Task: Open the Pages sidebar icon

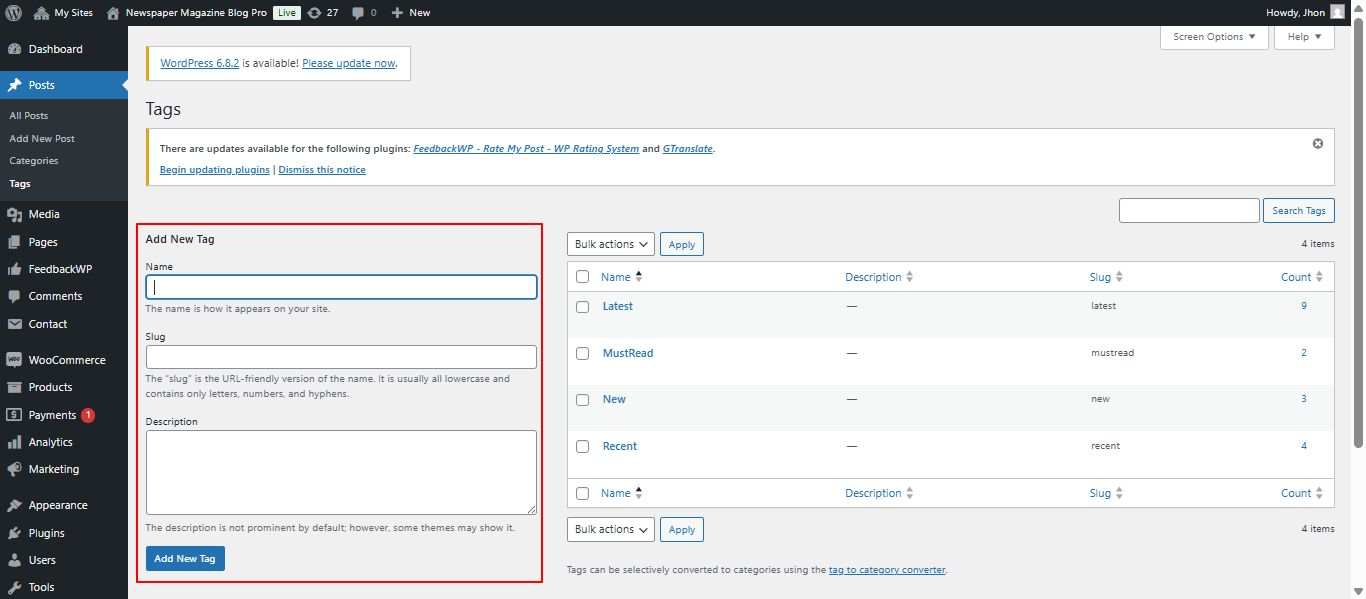Action: [x=15, y=242]
